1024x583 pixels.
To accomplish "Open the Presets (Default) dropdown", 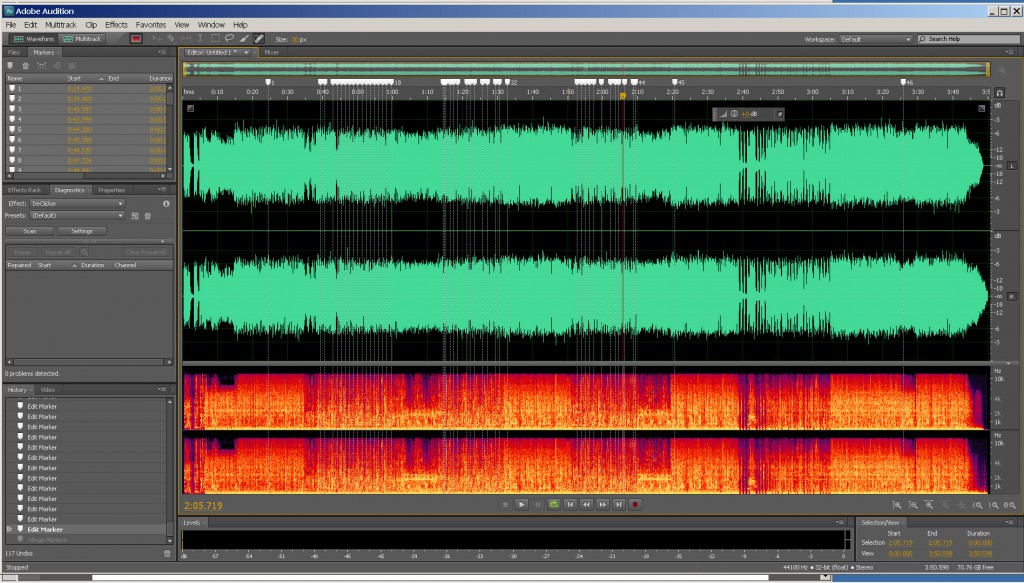I will point(76,215).
